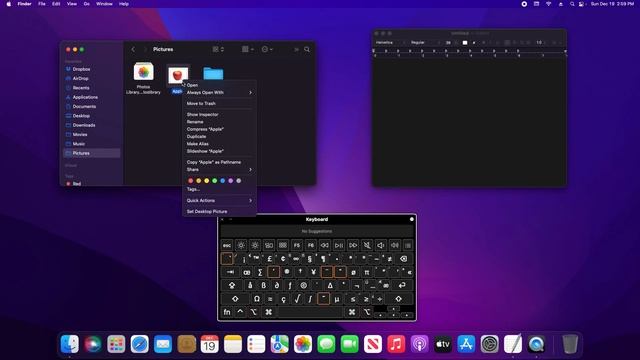The height and width of the screenshot is (360, 640).
Task: Click the Mission Control key on the keyboard
Action: [x=269, y=245]
